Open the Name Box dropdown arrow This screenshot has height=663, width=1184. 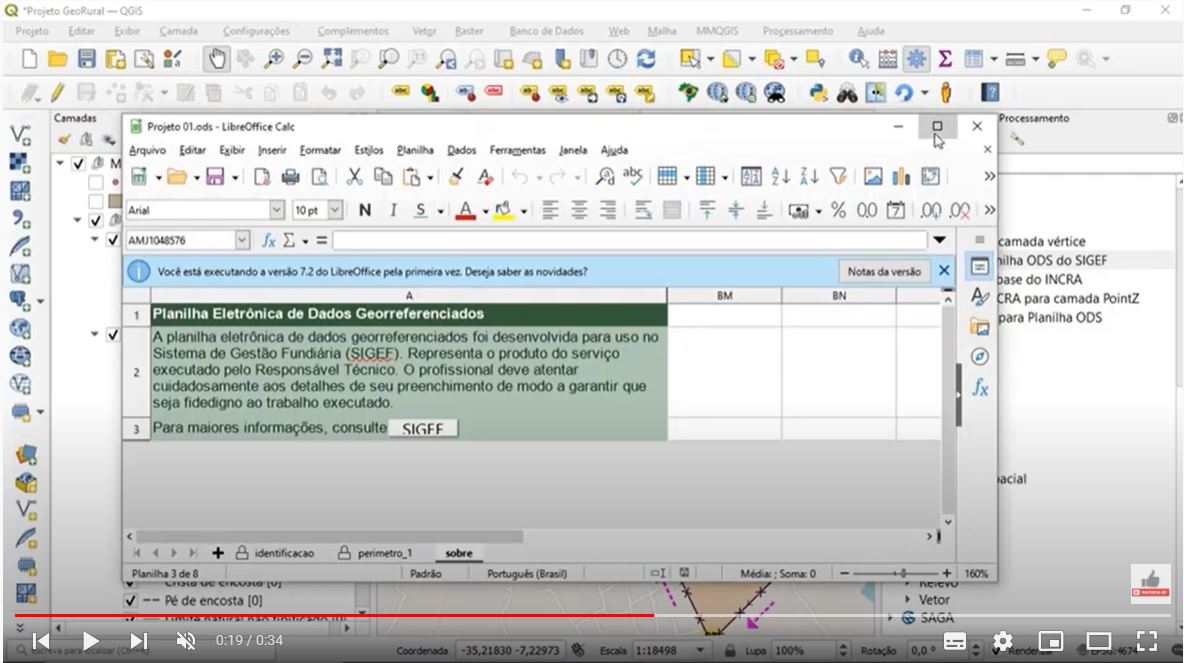point(242,241)
